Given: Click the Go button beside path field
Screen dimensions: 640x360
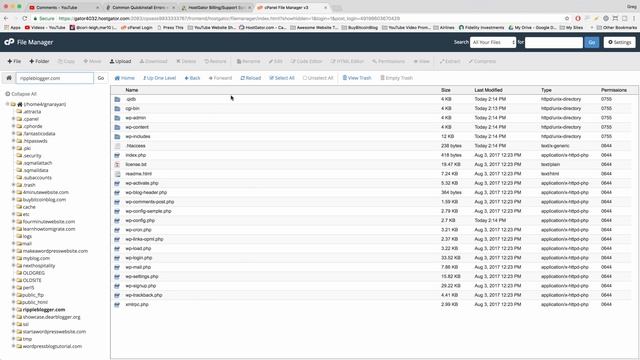Looking at the screenshot, I should coord(100,78).
